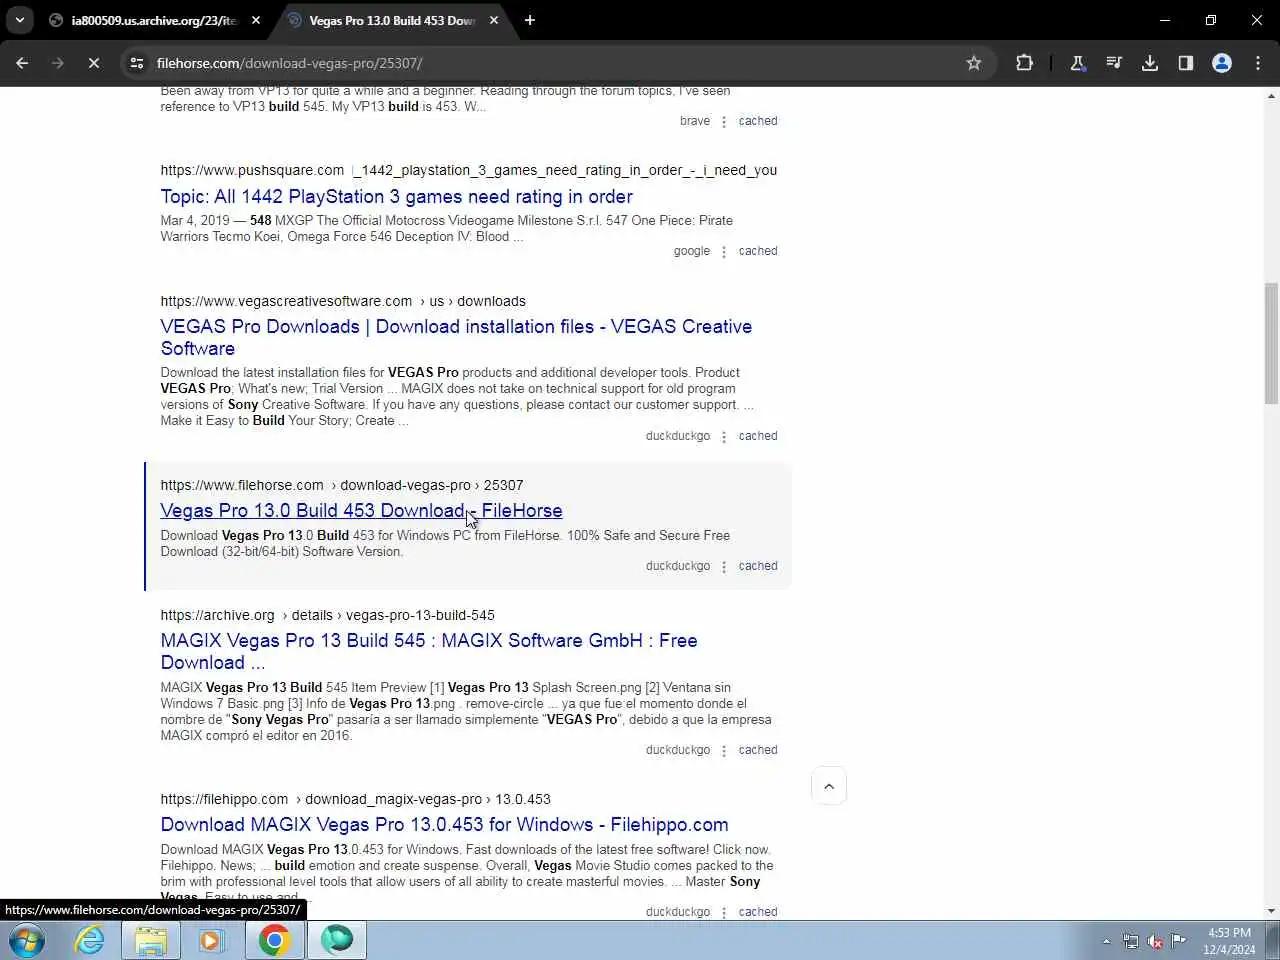Click the back-to-top arrow button
This screenshot has height=960, width=1280.
(x=829, y=786)
